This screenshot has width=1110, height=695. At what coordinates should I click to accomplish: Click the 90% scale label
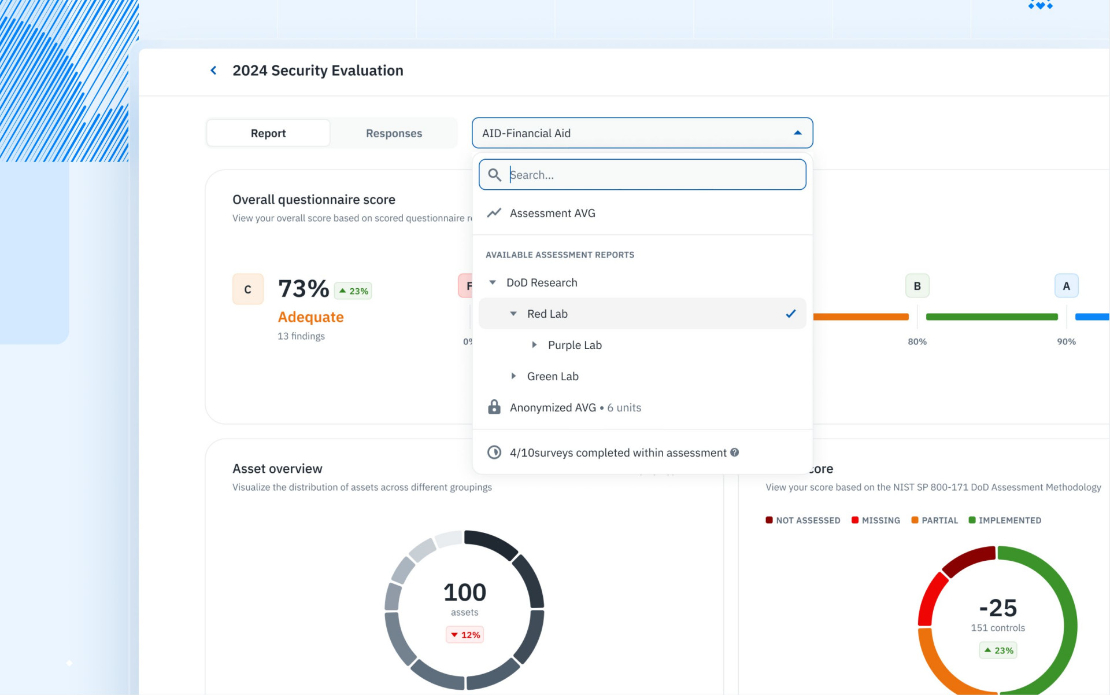pos(1066,342)
